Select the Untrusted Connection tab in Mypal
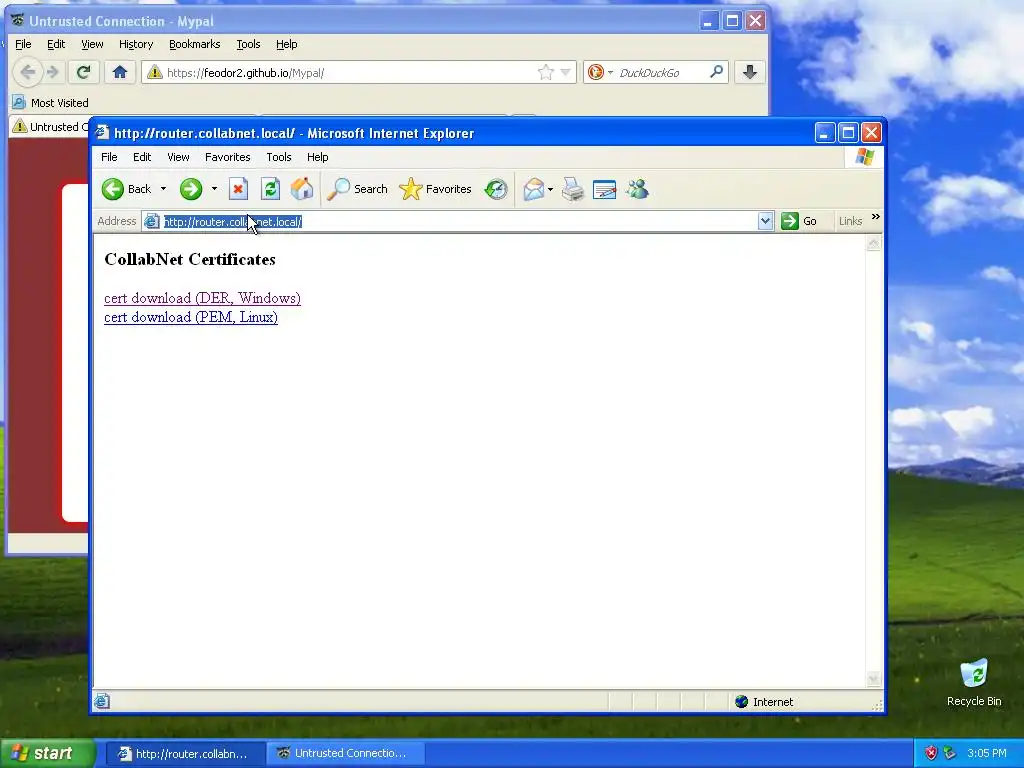This screenshot has height=768, width=1024. 50,127
